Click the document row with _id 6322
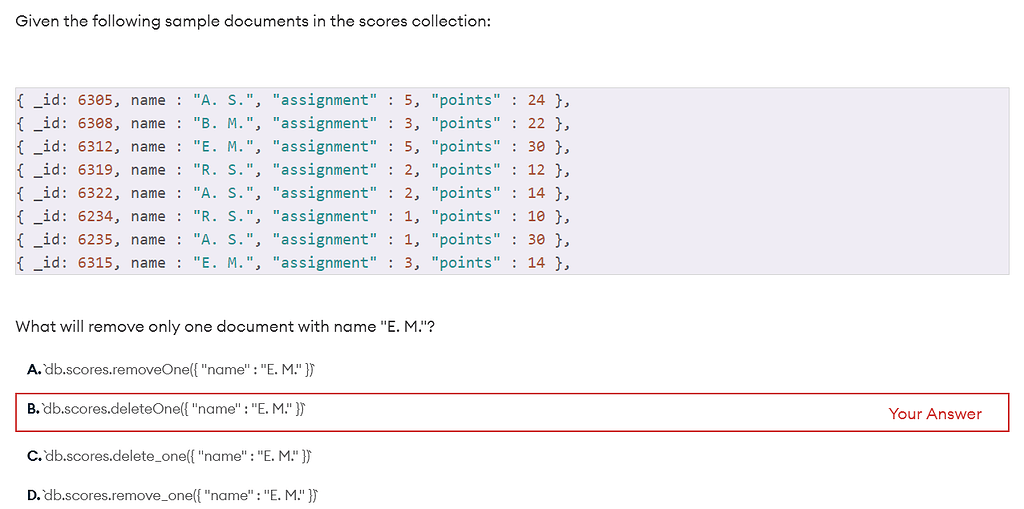Image resolution: width=1024 pixels, height=509 pixels. [x=293, y=193]
